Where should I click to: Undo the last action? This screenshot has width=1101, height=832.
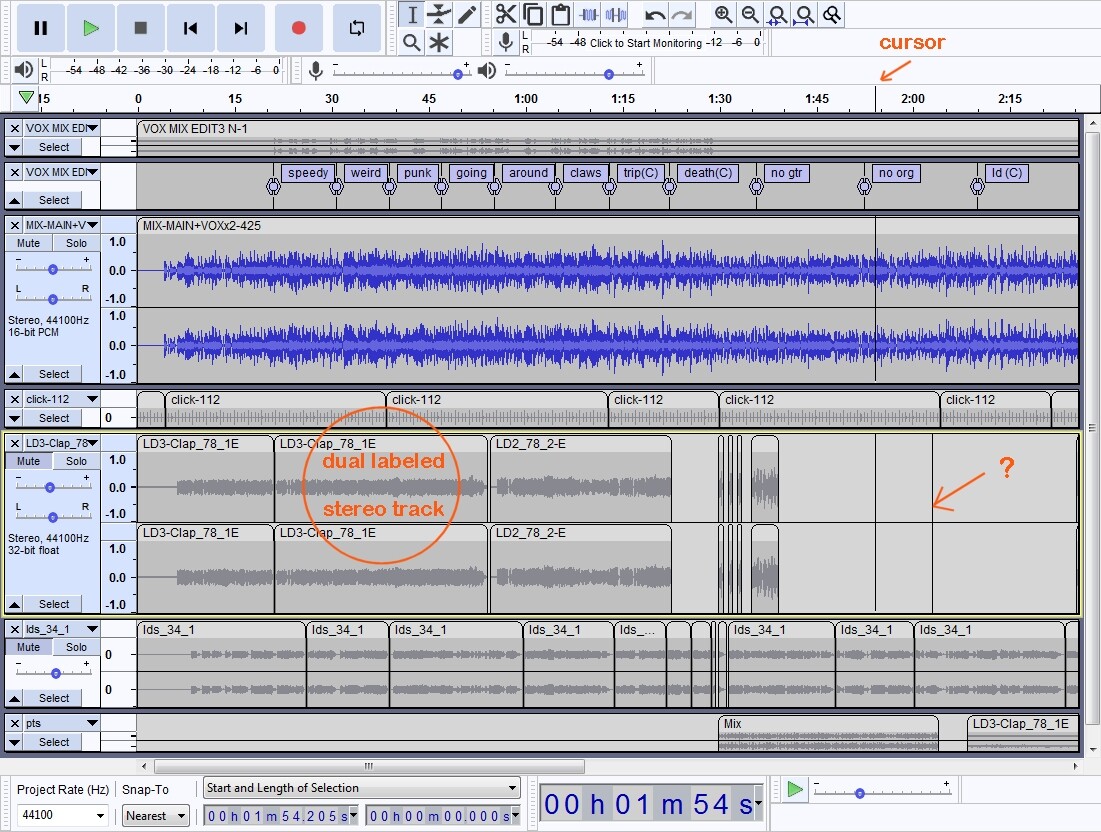[x=654, y=15]
